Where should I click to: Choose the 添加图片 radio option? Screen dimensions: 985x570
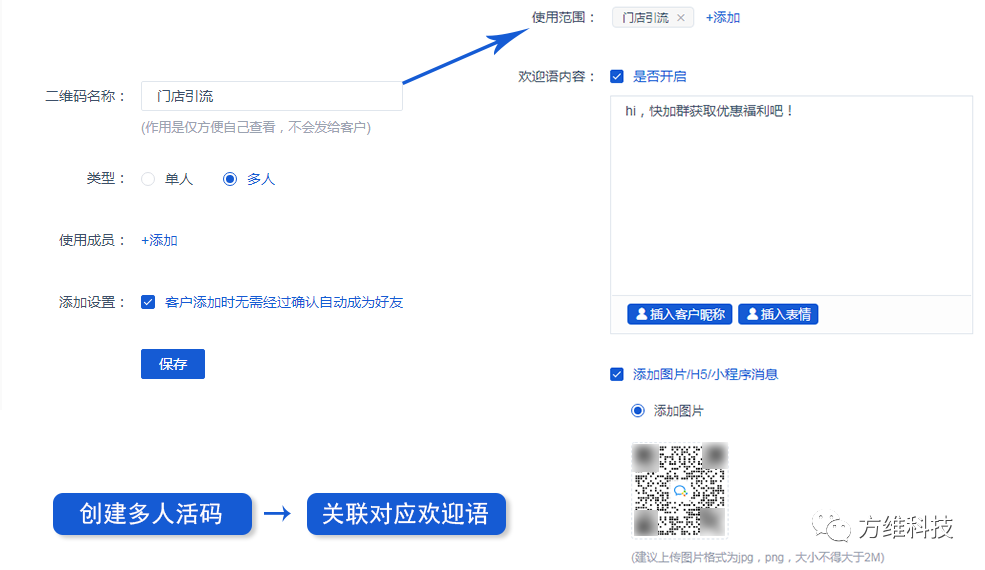(x=638, y=411)
